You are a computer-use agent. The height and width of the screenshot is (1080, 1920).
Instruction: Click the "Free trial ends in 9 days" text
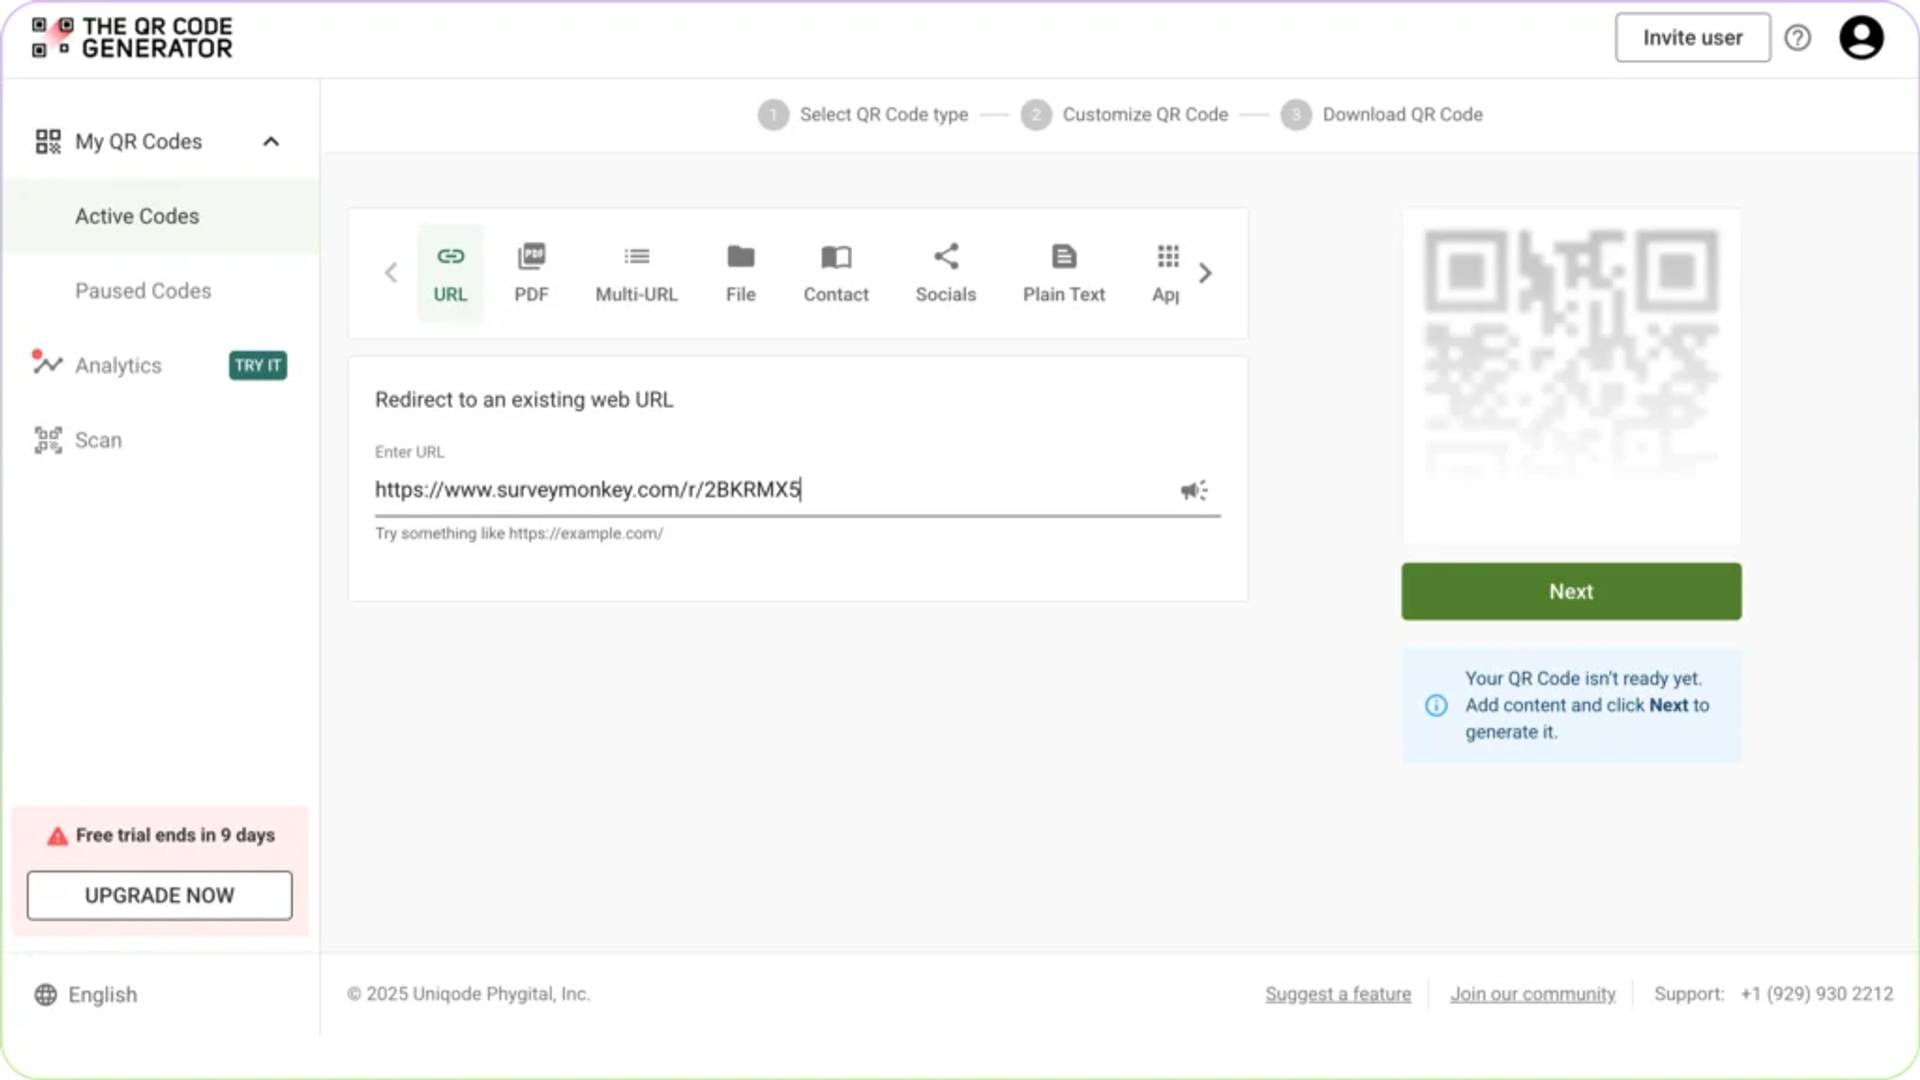[x=175, y=836]
